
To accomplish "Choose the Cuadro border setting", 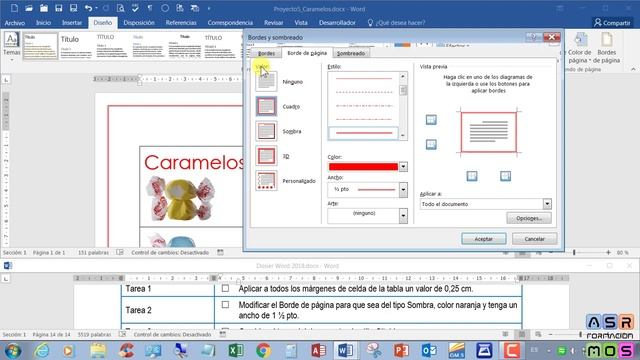I will pos(266,106).
